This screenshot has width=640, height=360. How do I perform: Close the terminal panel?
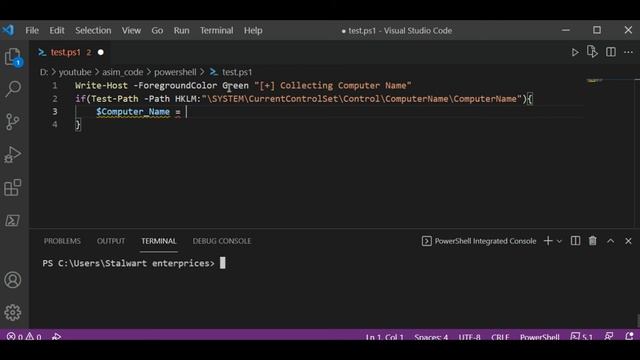tap(628, 241)
